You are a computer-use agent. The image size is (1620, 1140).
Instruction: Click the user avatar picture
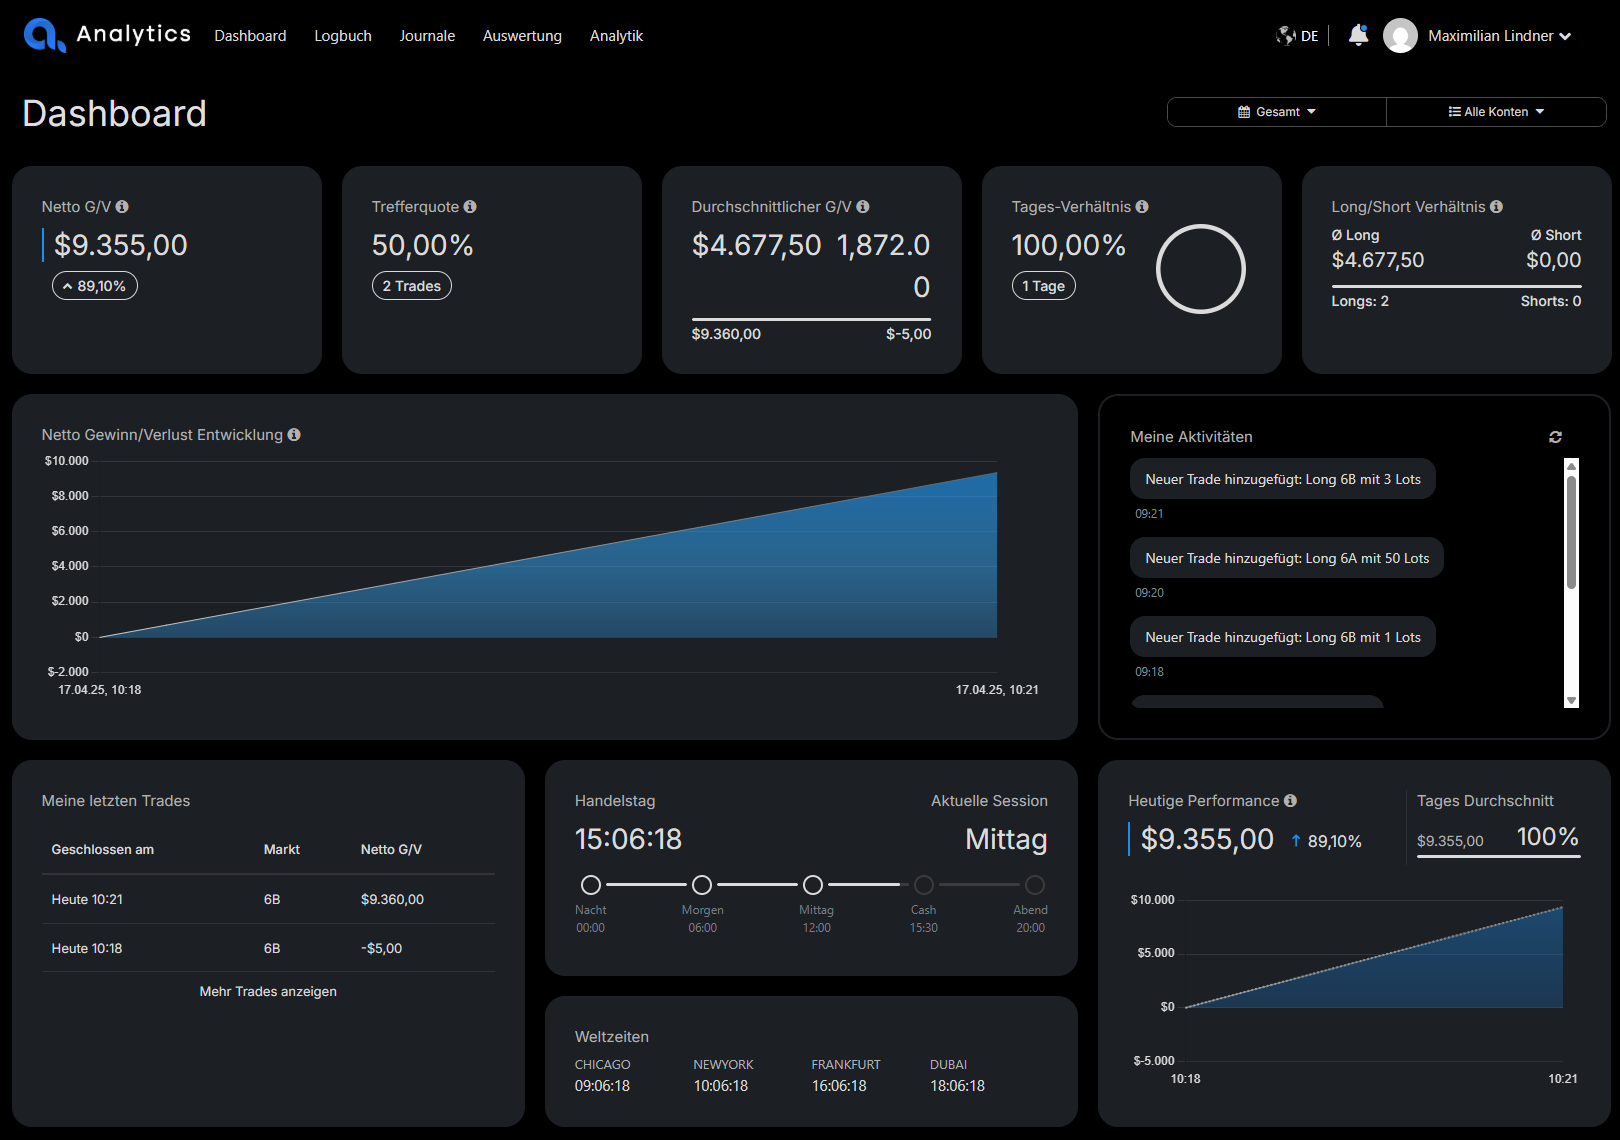1400,36
